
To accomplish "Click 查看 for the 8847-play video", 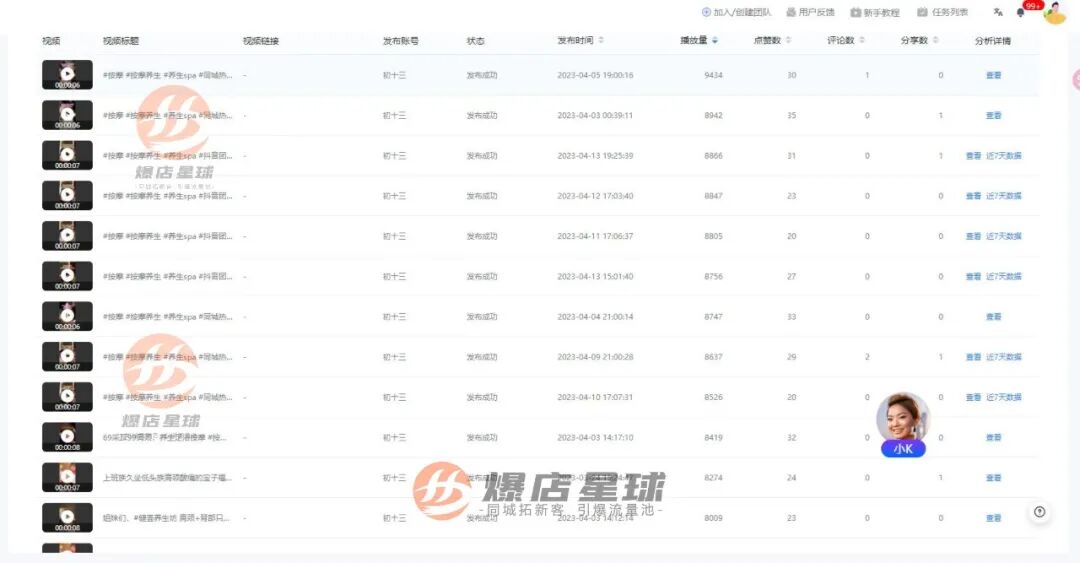I will [x=973, y=196].
